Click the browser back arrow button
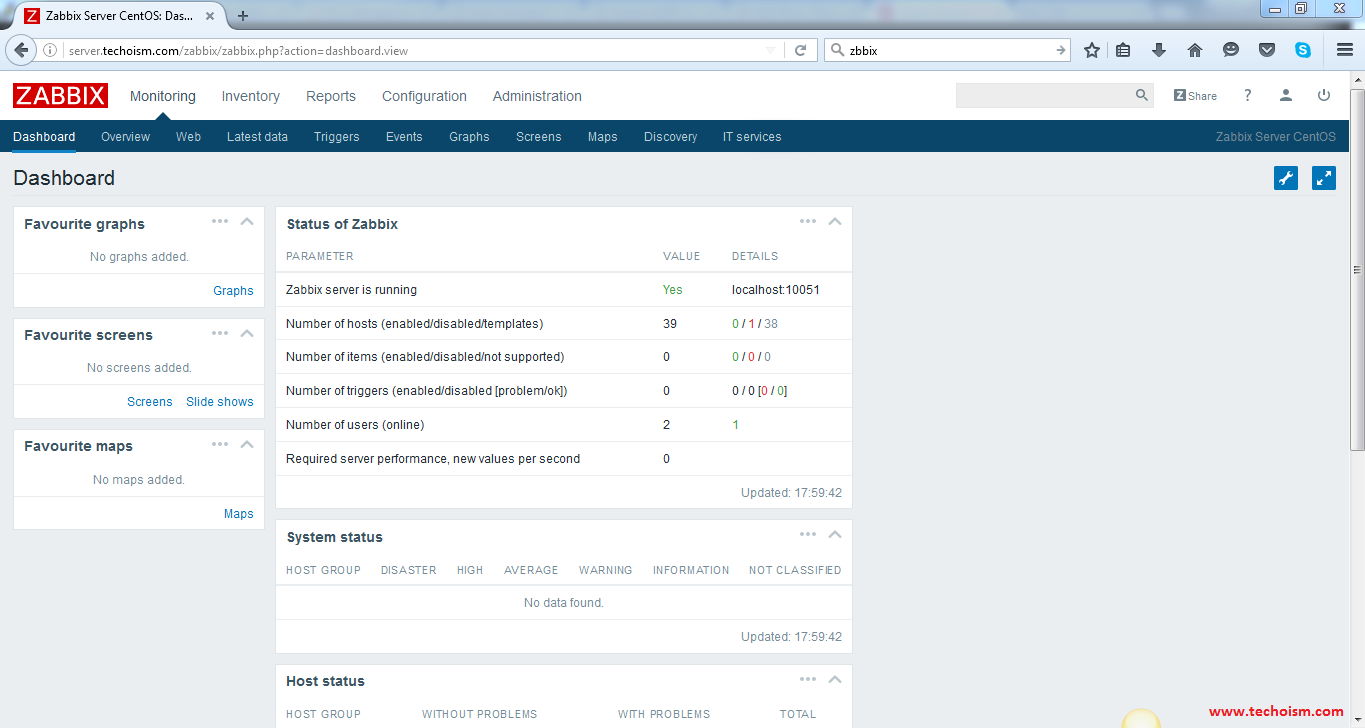1365x728 pixels. 22,50
